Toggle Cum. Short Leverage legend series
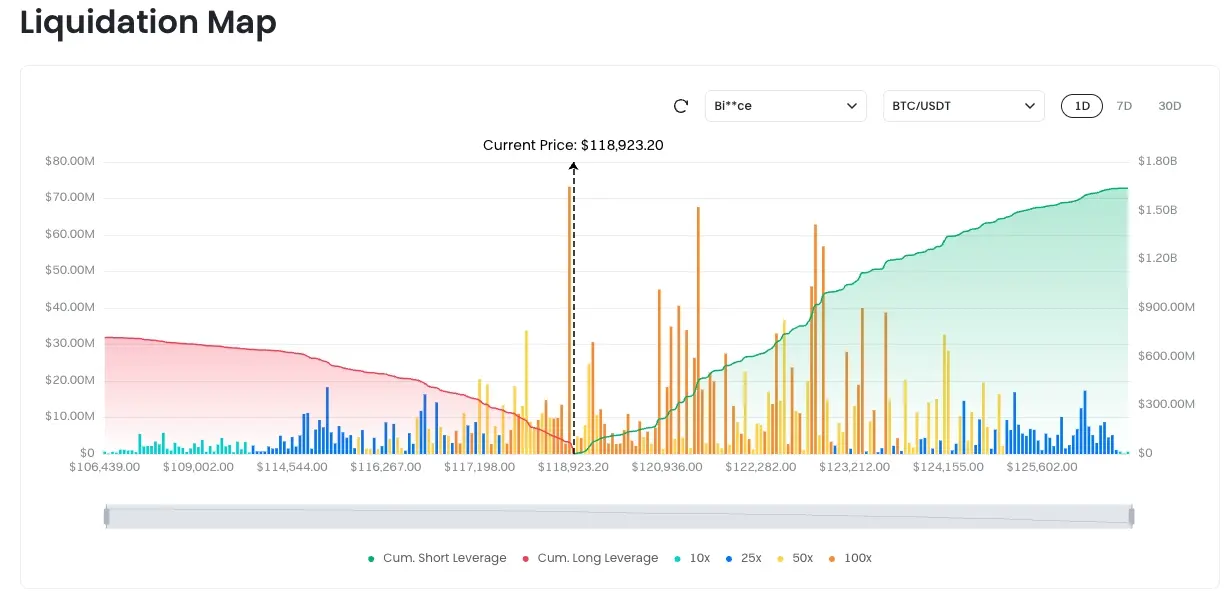The image size is (1225, 592). [x=437, y=558]
